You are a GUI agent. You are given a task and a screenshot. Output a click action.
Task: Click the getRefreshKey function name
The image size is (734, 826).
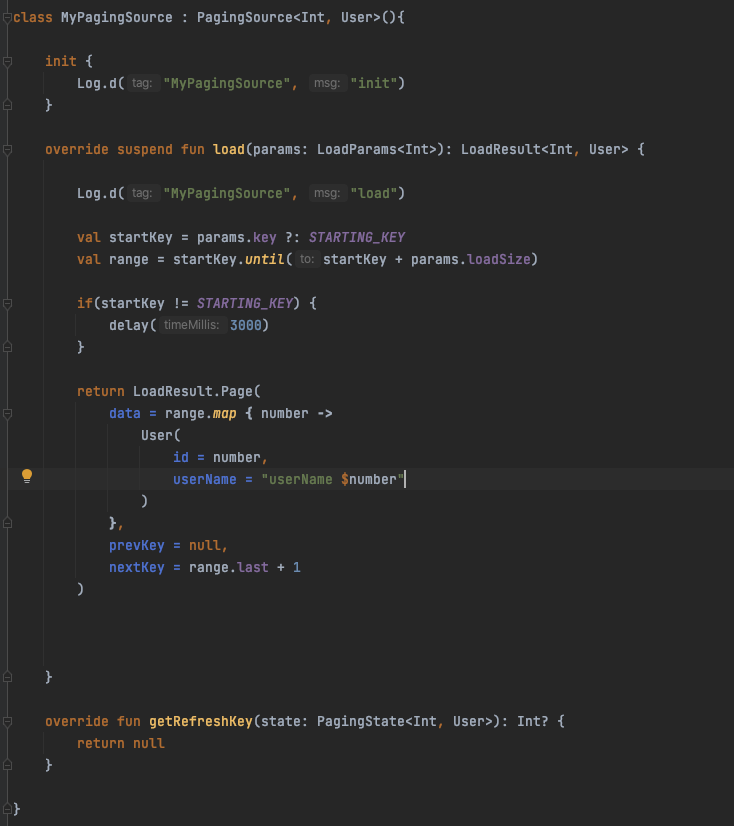click(x=201, y=721)
